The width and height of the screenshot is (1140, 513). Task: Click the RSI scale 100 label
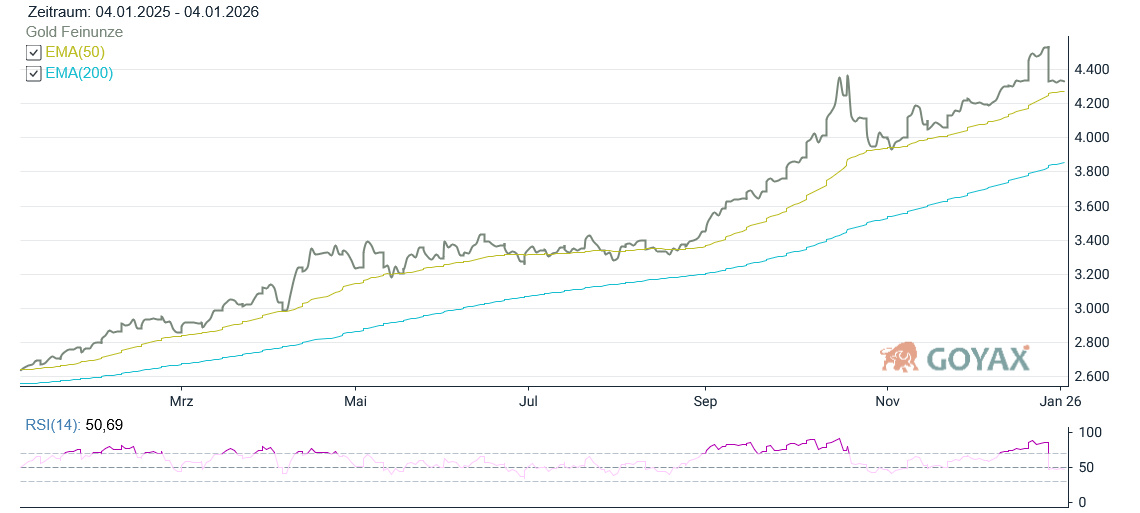1090,432
